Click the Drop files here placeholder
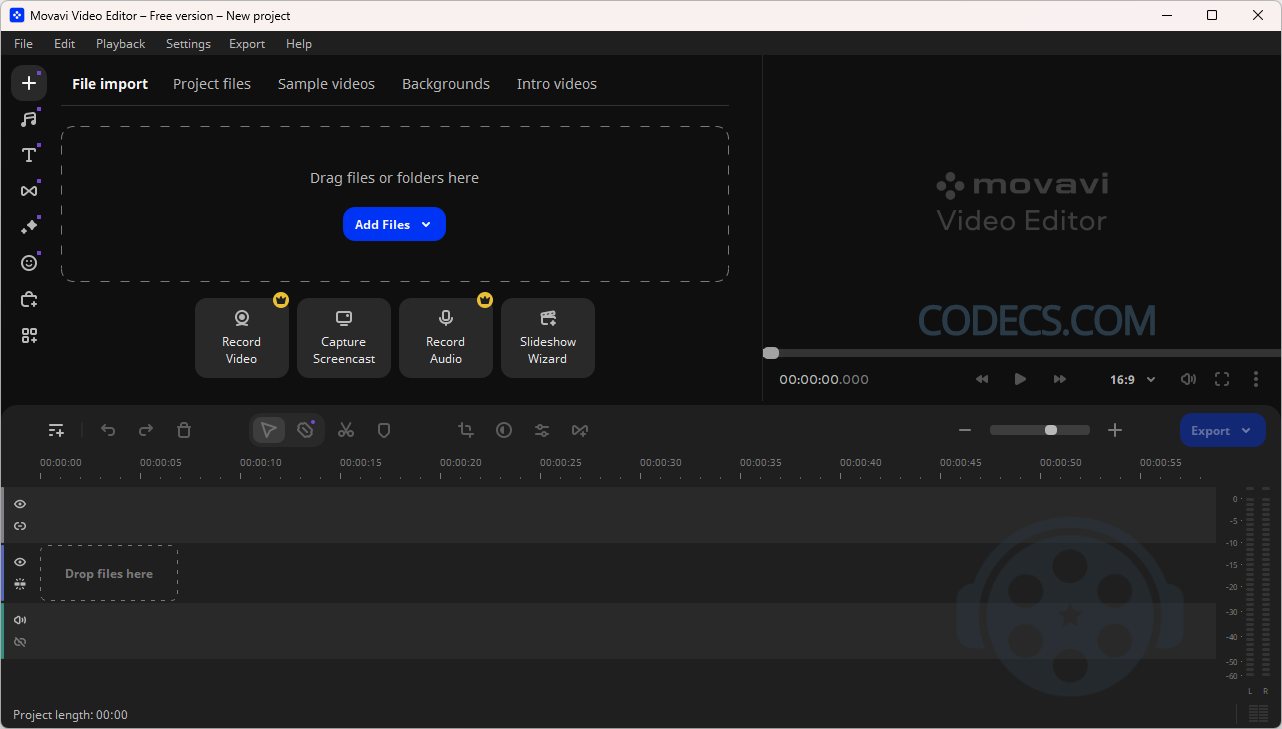 point(109,574)
